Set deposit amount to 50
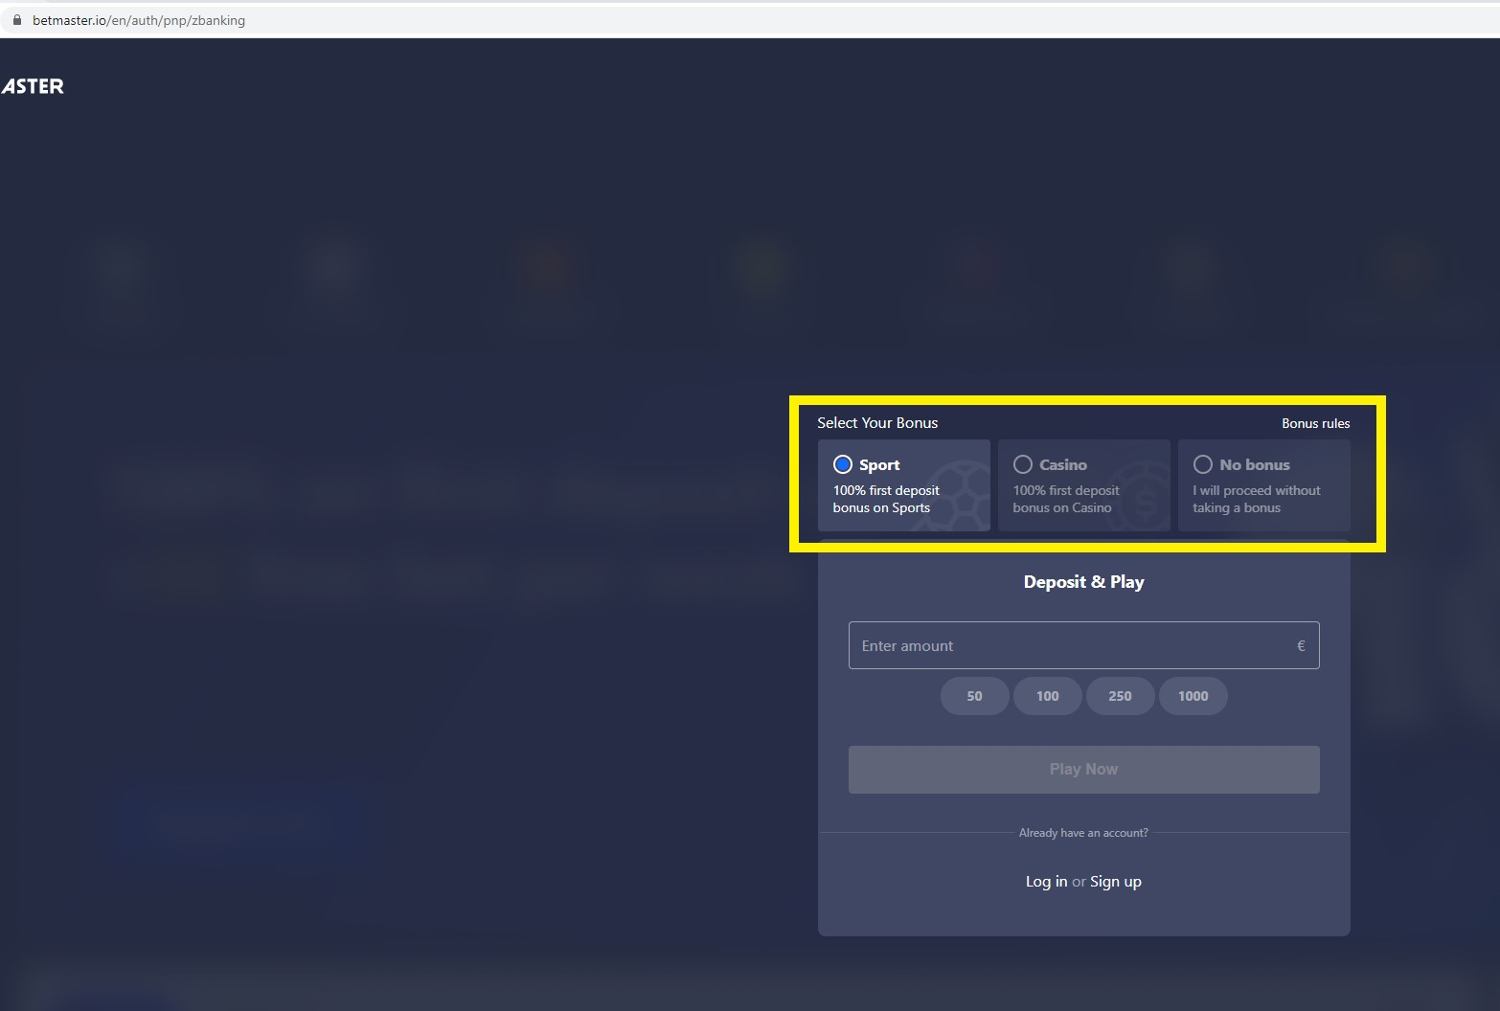This screenshot has height=1011, width=1500. (x=974, y=697)
